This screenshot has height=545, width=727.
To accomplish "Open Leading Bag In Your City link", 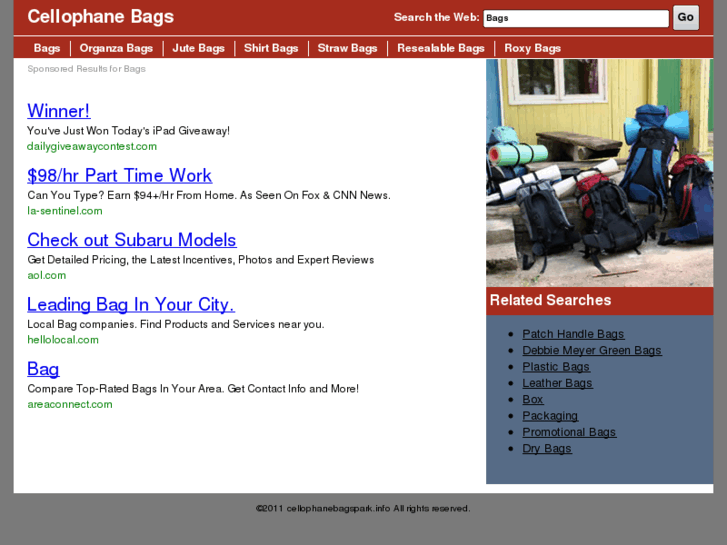I will 131,304.
